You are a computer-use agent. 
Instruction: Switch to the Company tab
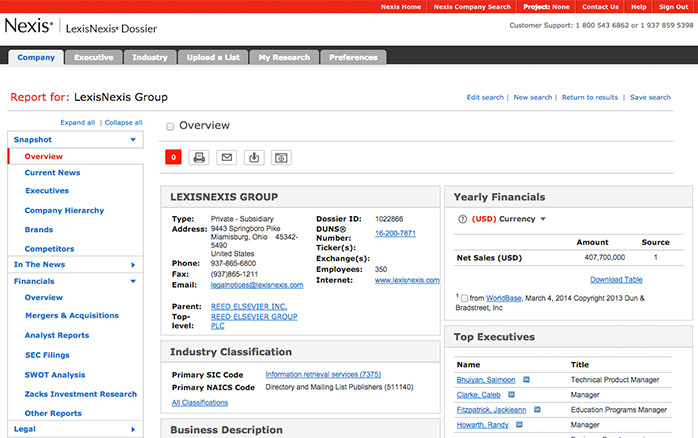point(36,57)
